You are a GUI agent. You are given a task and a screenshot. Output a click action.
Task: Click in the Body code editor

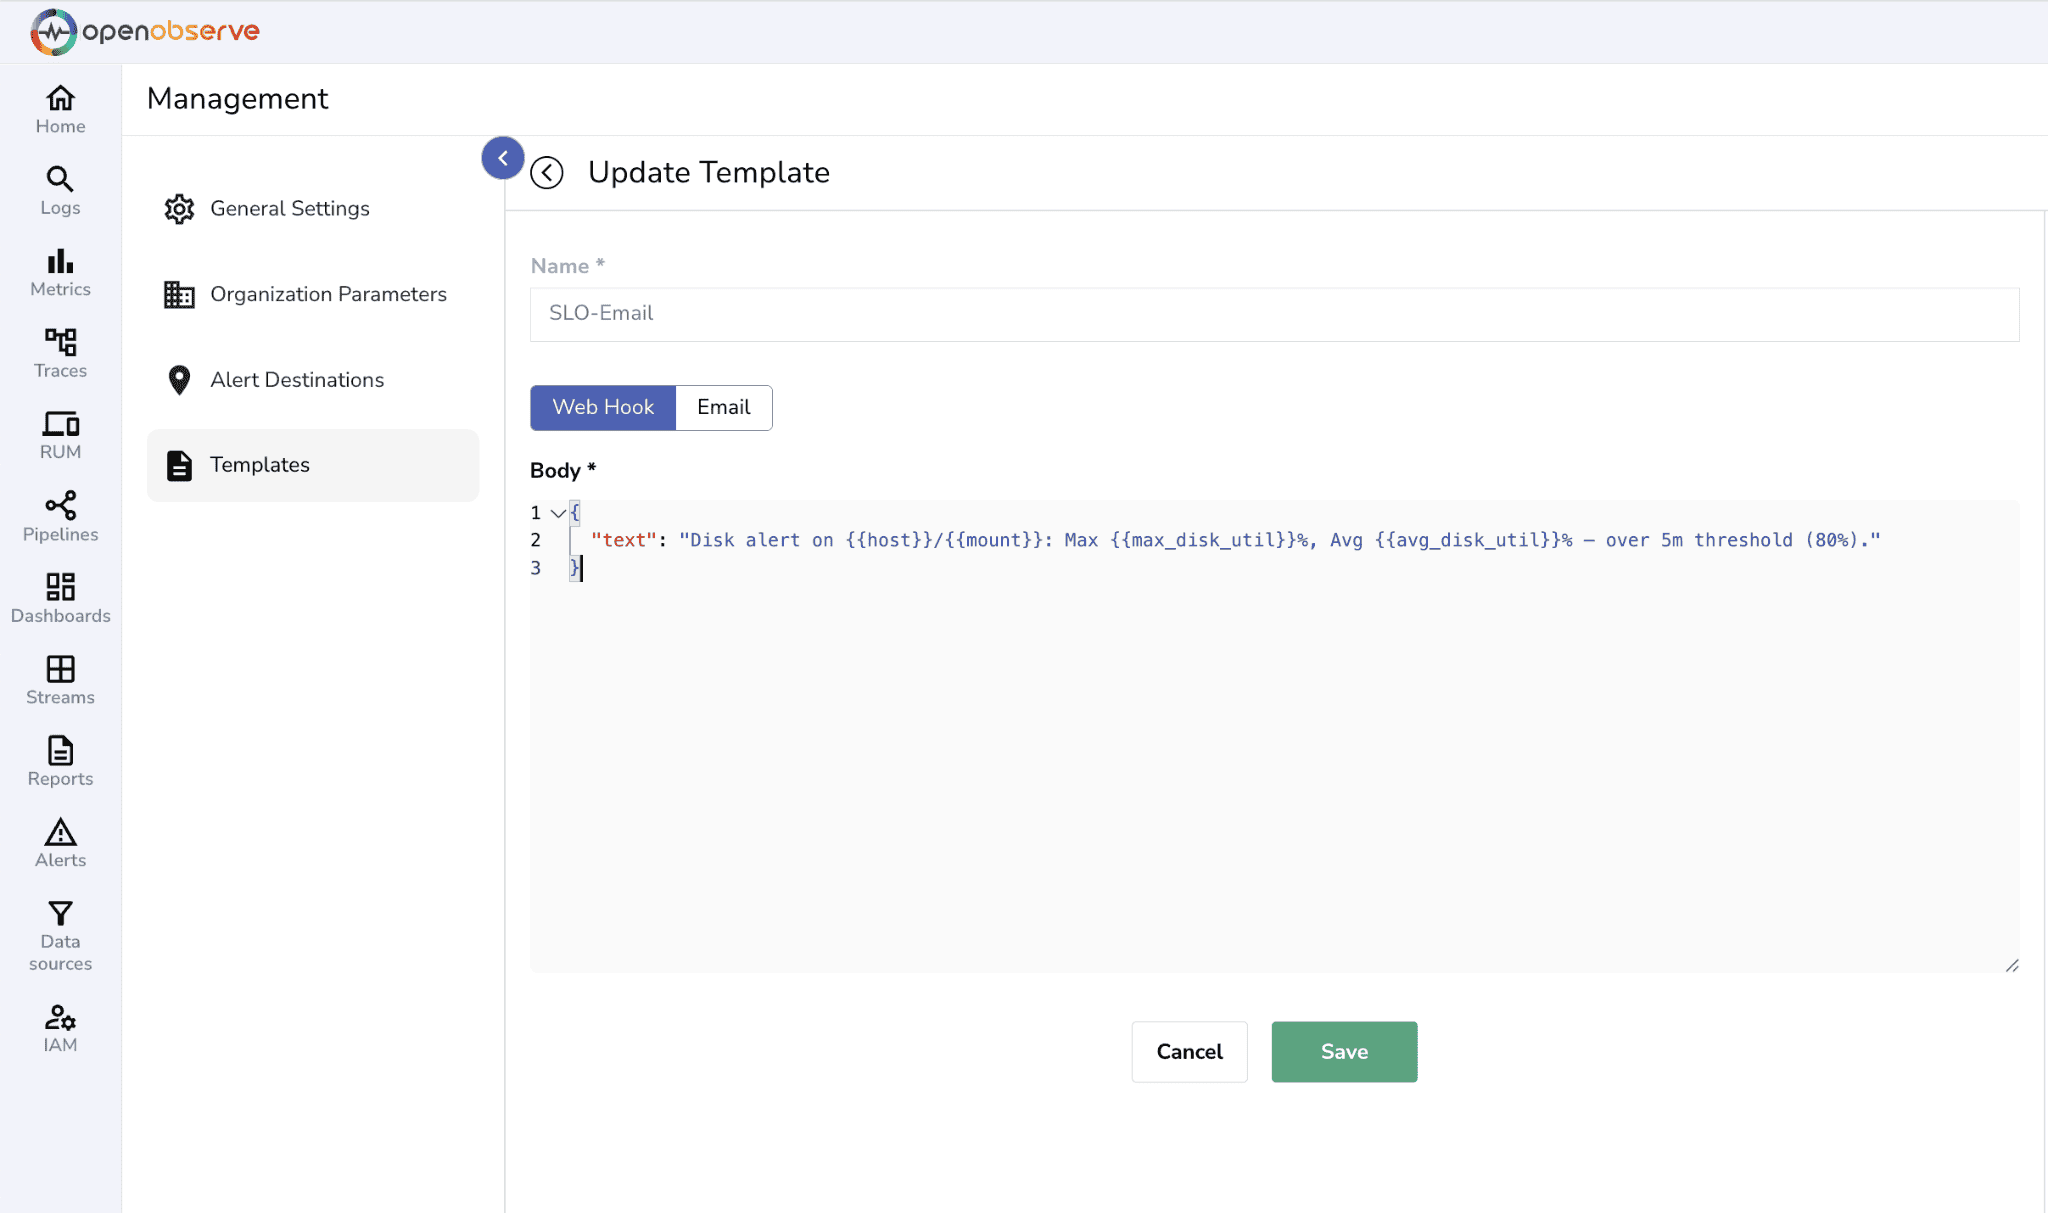1274,736
